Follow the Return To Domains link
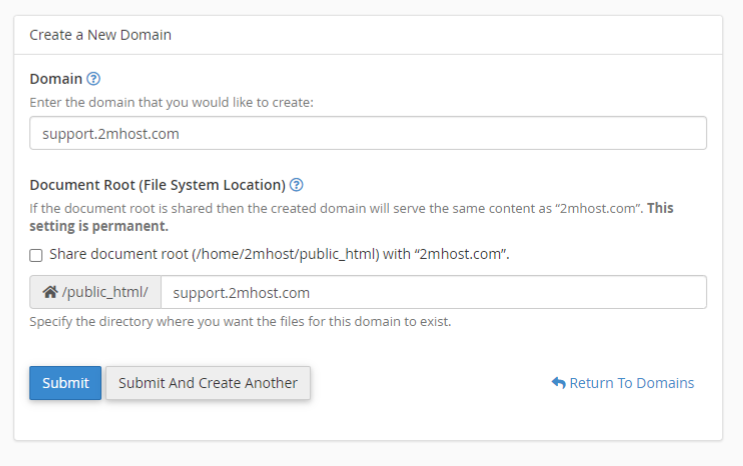743x466 pixels. click(631, 383)
